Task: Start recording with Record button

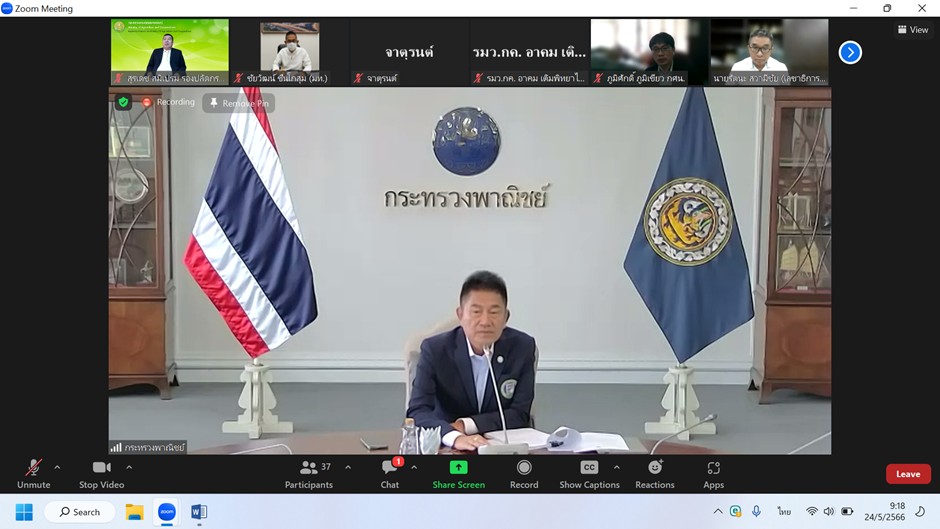Action: point(524,474)
